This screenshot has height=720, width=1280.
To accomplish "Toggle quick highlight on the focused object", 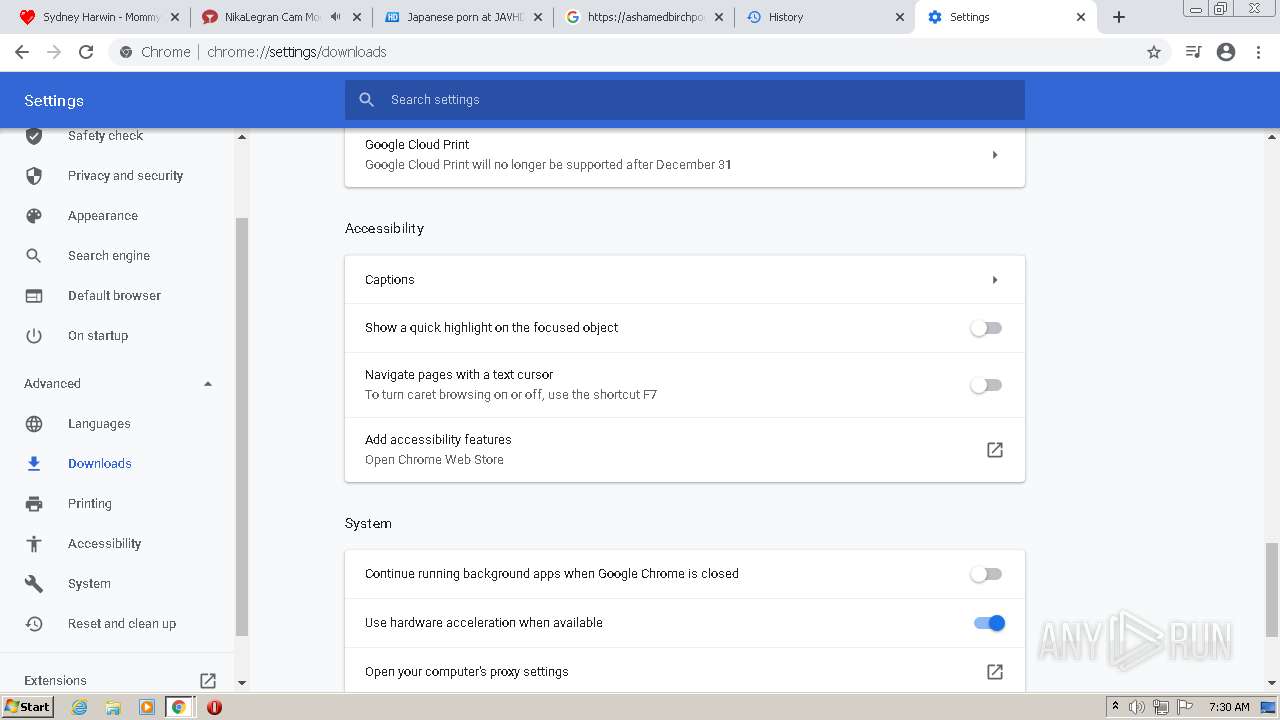I will coord(986,328).
